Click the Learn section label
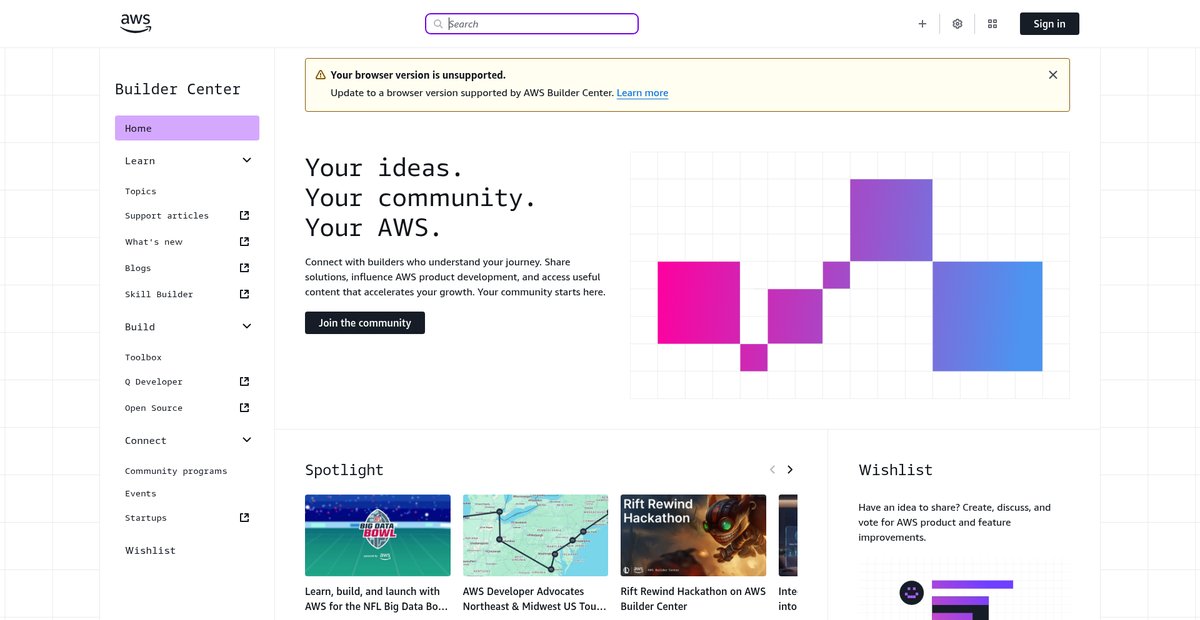This screenshot has width=1200, height=620. [x=140, y=161]
